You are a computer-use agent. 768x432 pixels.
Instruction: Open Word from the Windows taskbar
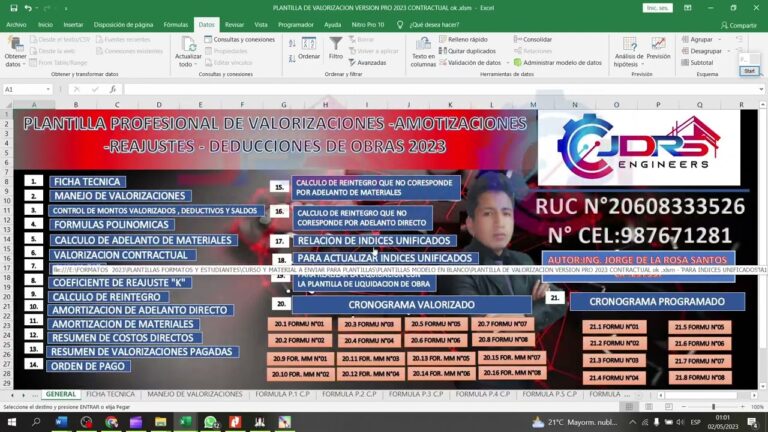click(x=61, y=422)
